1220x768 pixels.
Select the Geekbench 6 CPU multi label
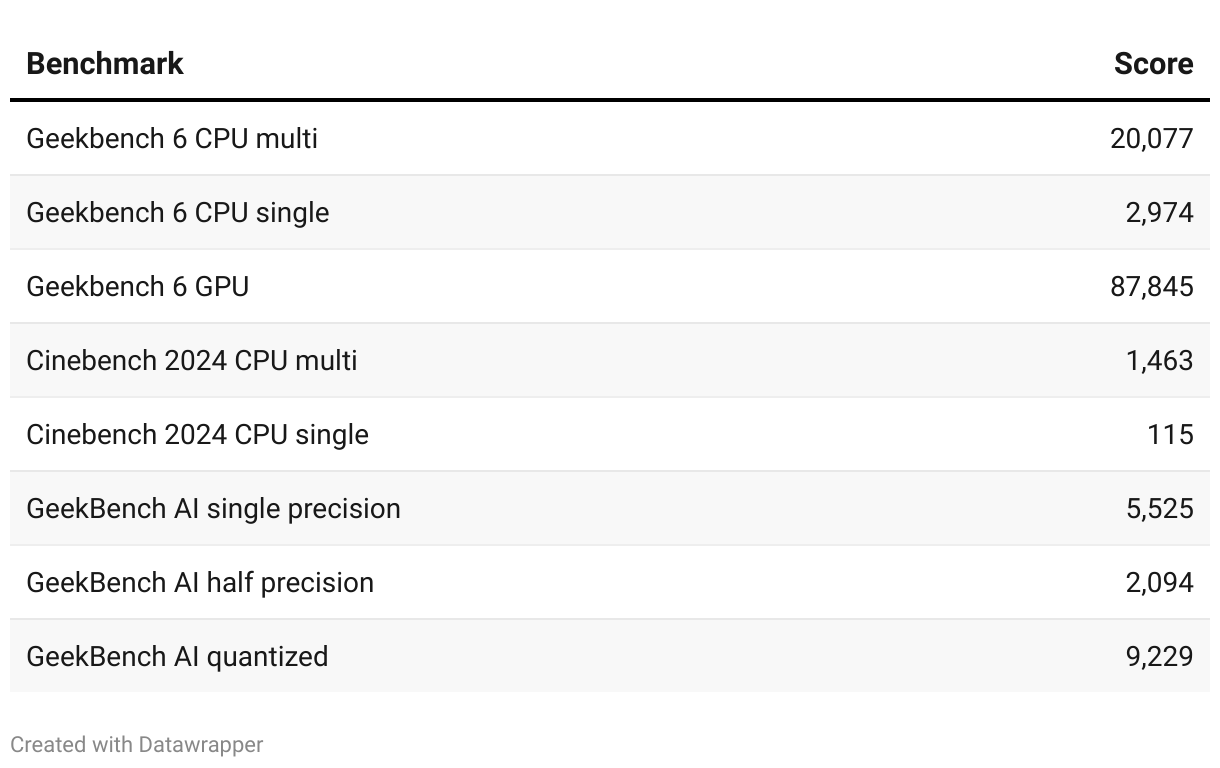(x=172, y=138)
